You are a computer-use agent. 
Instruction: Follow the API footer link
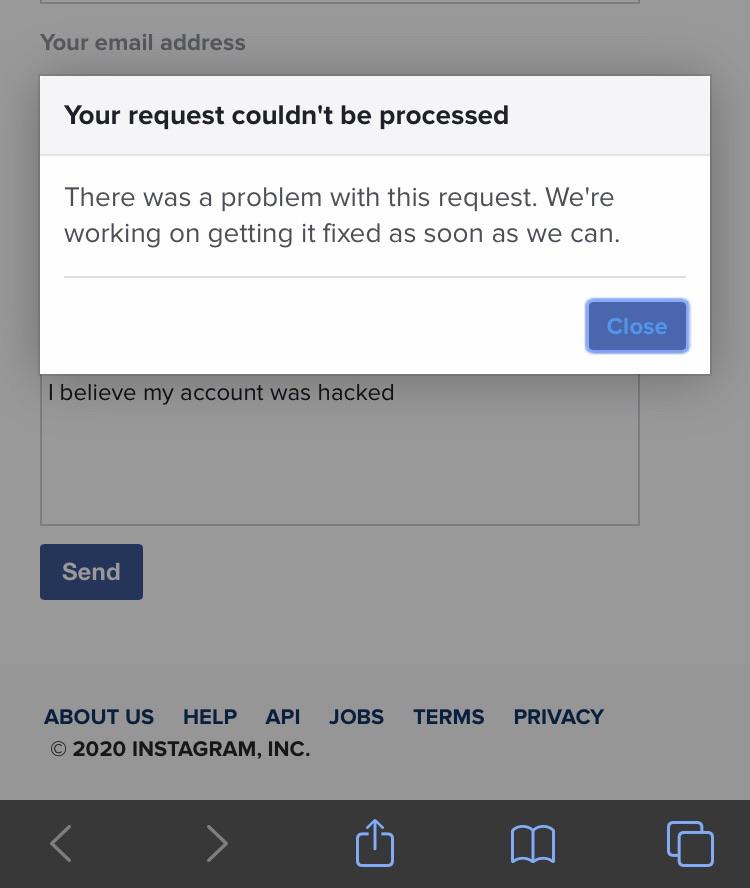[x=283, y=717]
